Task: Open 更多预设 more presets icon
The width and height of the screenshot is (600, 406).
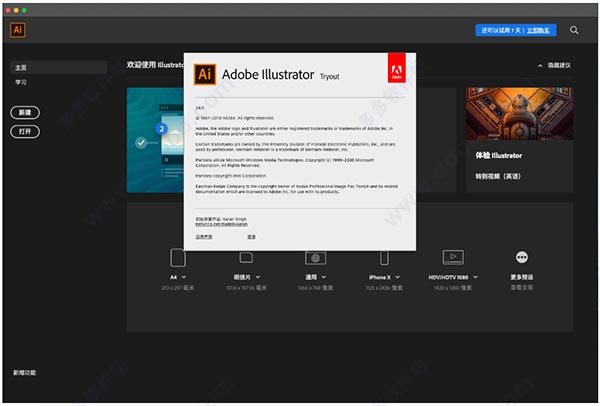Action: tap(522, 257)
